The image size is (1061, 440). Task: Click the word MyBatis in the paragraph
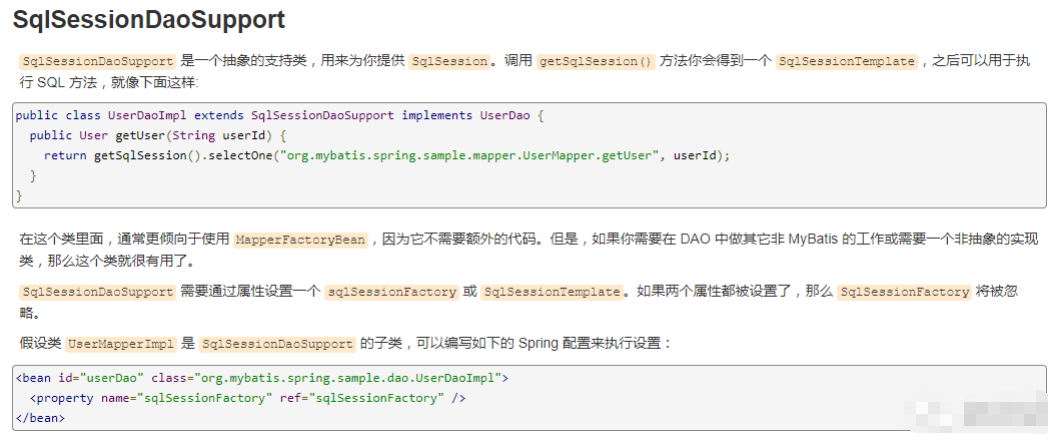coord(814,239)
